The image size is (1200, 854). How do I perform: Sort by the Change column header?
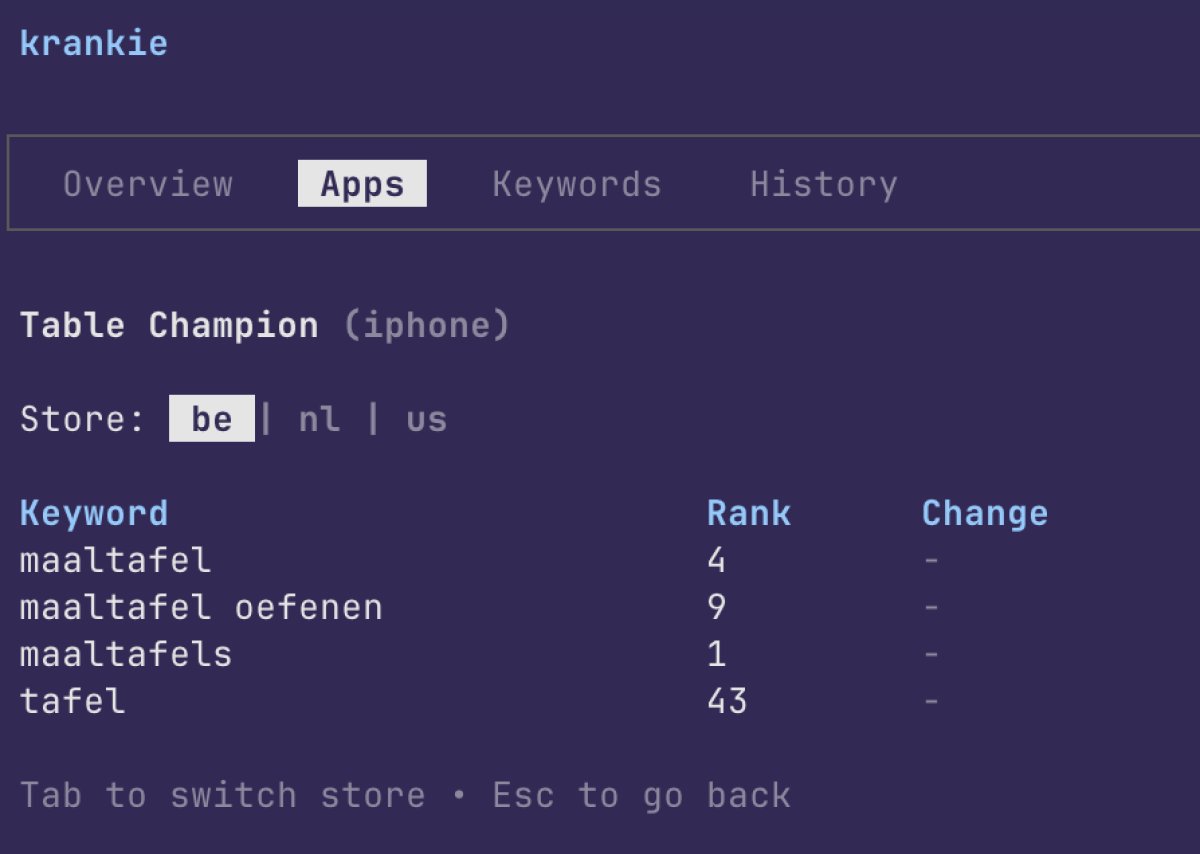click(x=985, y=512)
